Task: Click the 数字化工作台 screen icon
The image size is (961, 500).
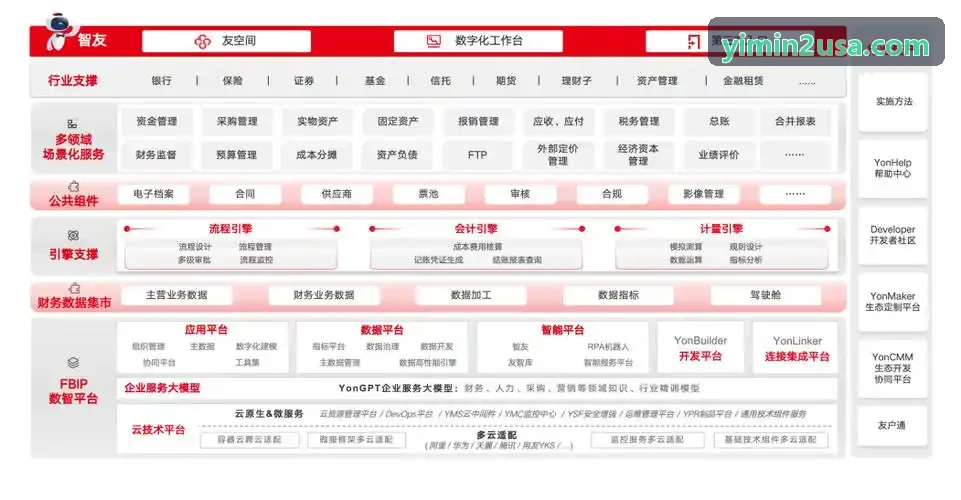Action: tap(434, 41)
